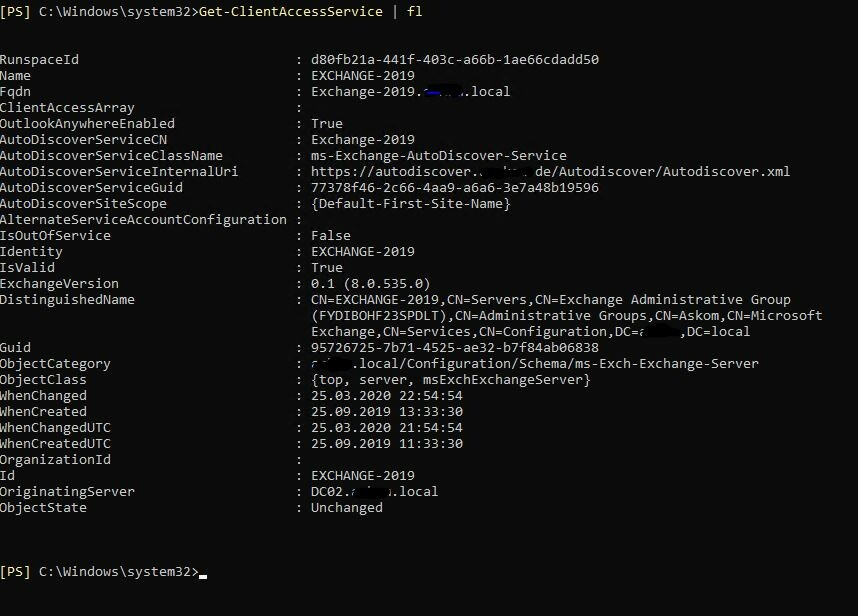Click the Guid value 95726725-7b71
Screen dimensions: 858x616
[x=455, y=348]
